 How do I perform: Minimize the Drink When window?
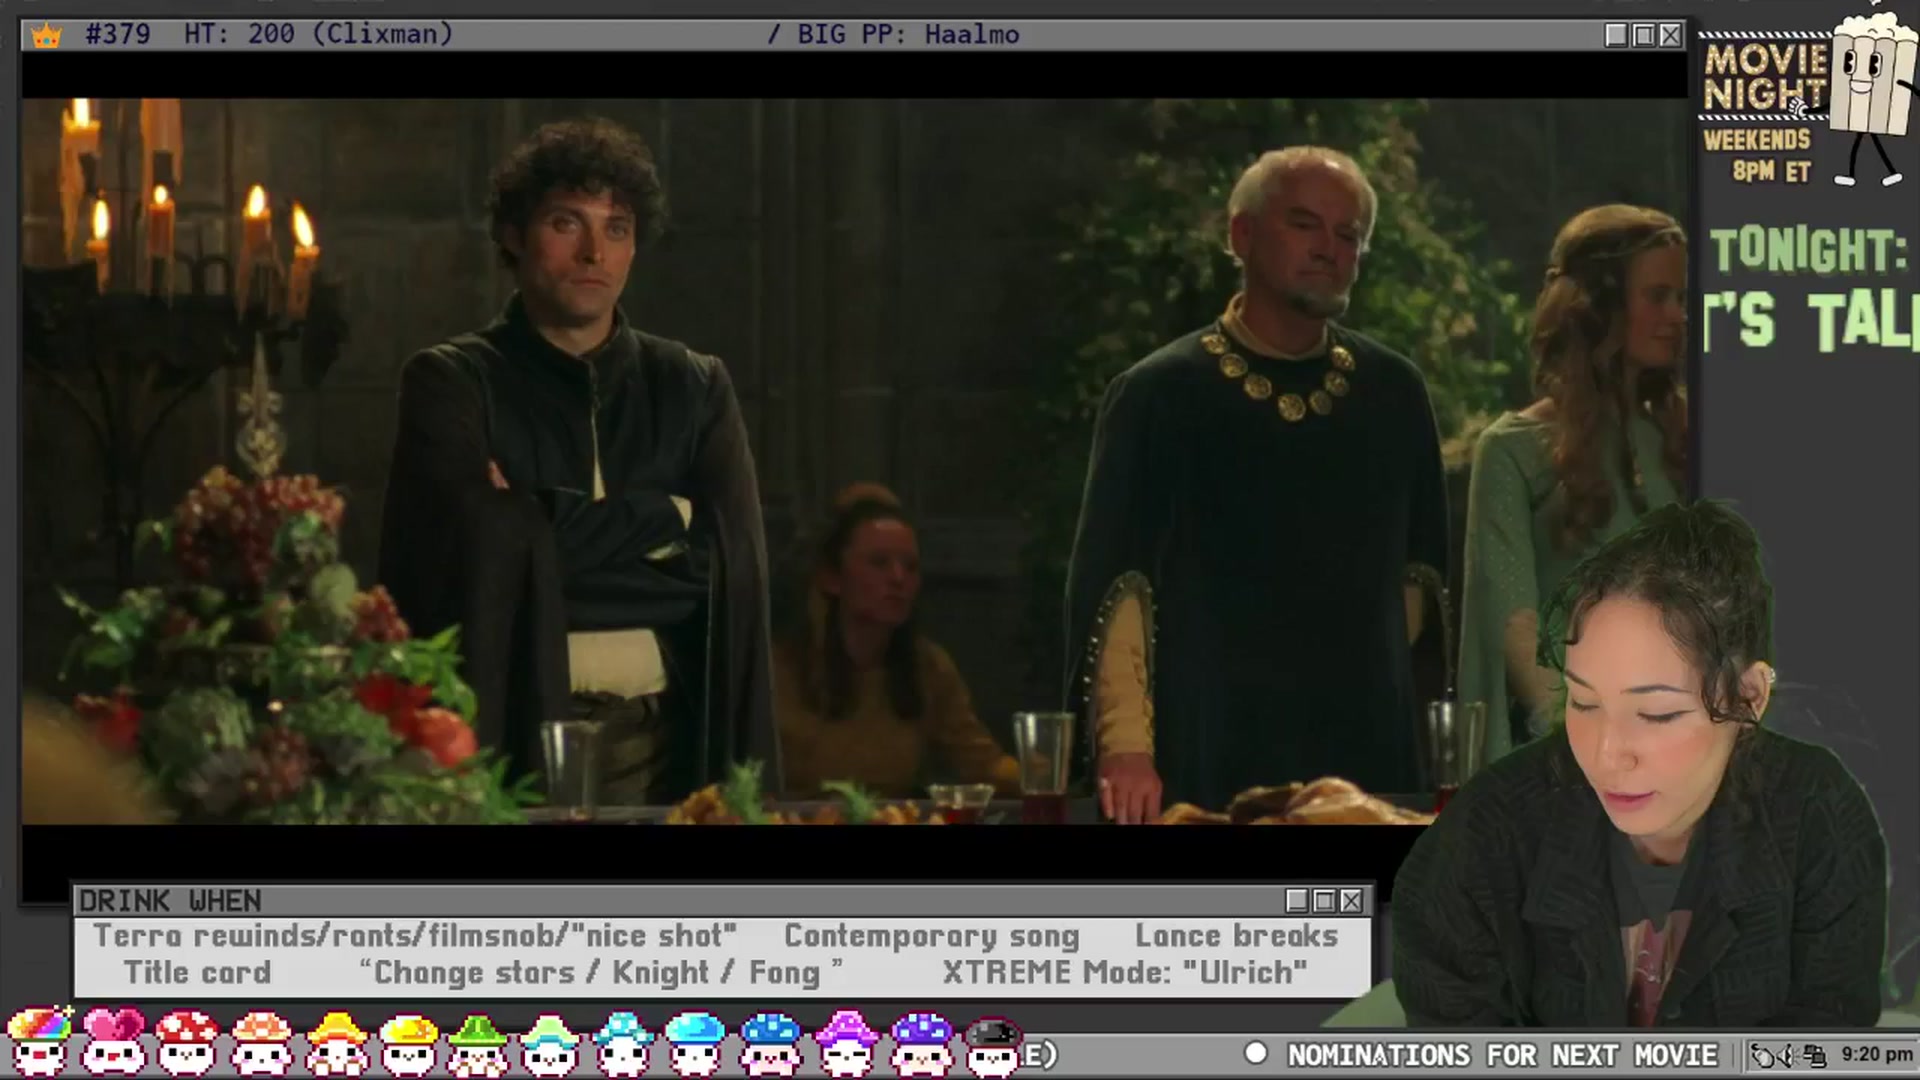click(1297, 901)
